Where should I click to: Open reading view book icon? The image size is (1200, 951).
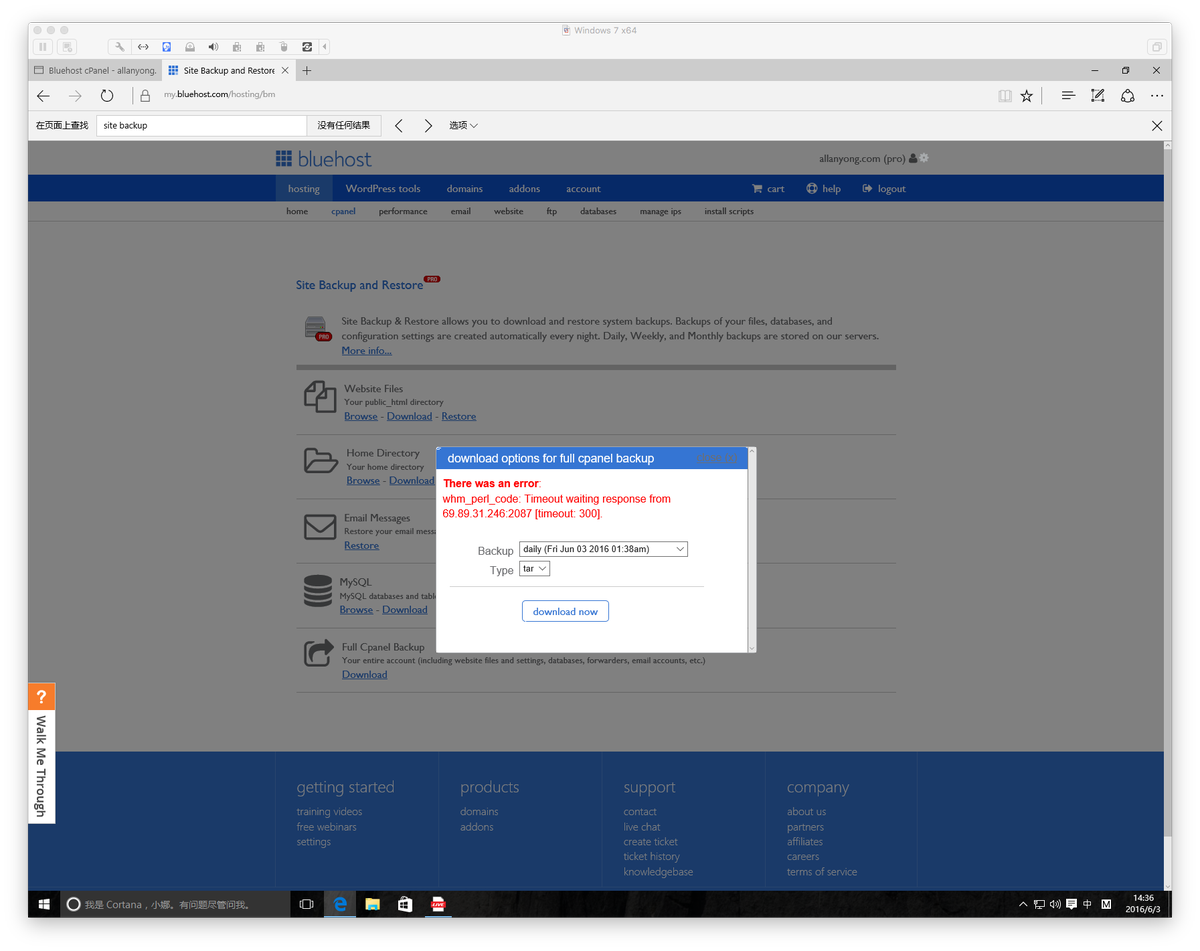[x=1005, y=96]
